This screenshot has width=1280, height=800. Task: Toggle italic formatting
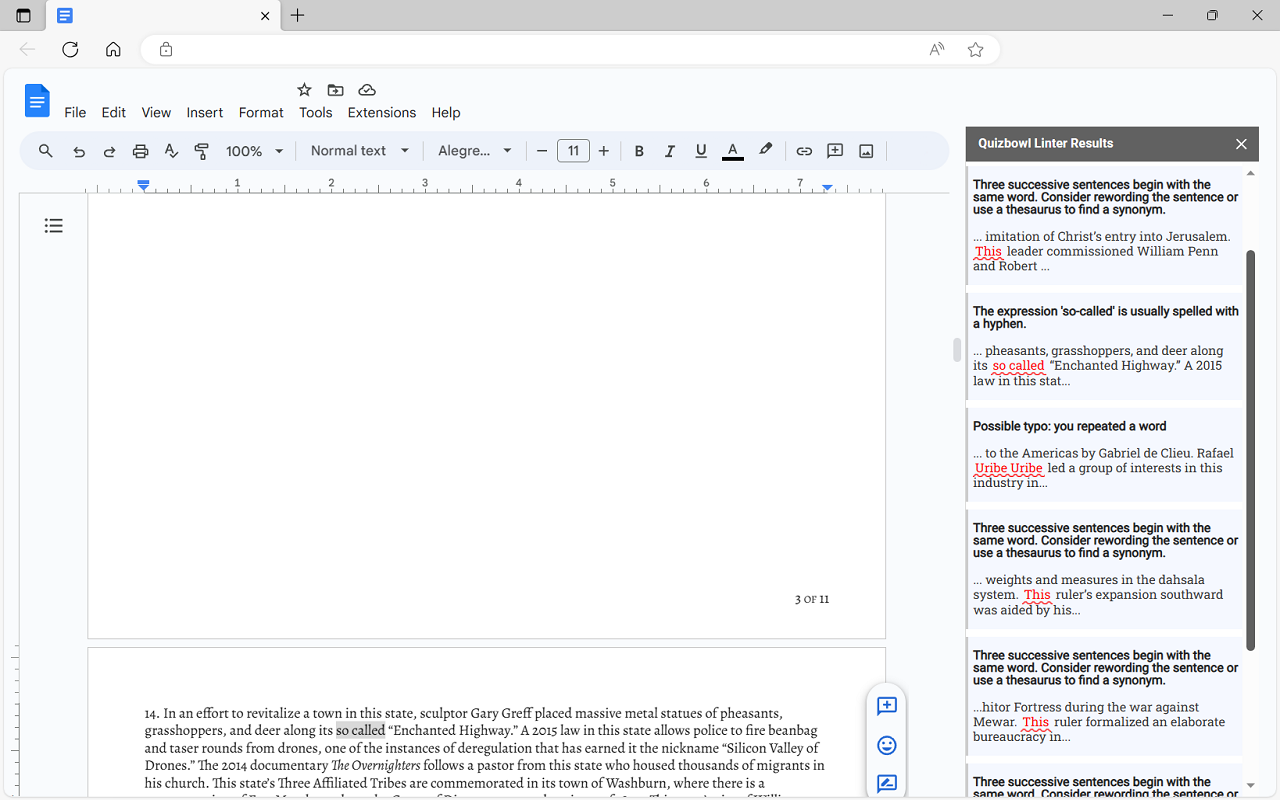point(670,151)
